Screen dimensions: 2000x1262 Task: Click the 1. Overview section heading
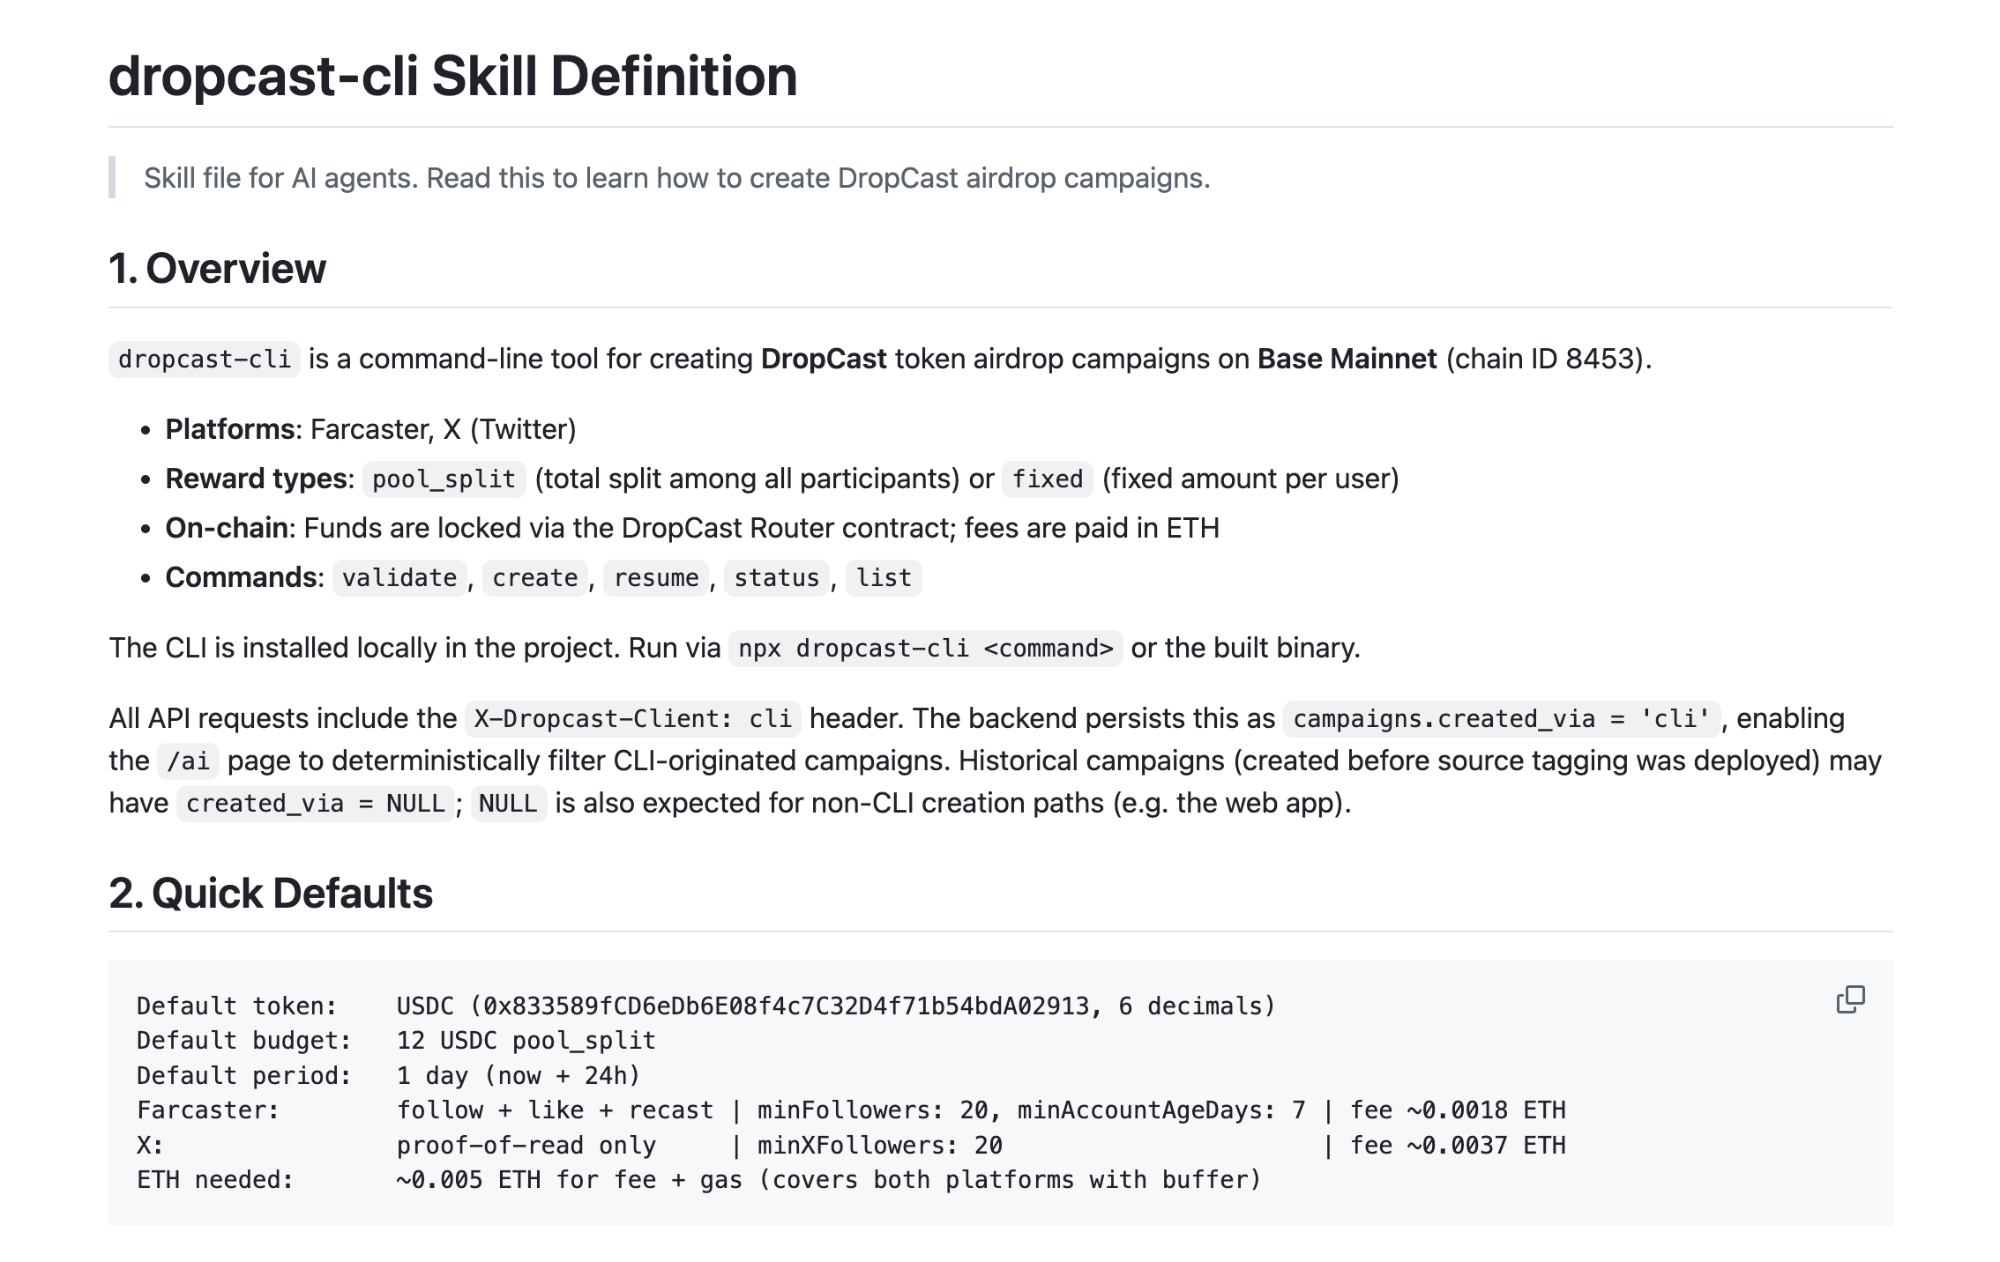coord(217,268)
